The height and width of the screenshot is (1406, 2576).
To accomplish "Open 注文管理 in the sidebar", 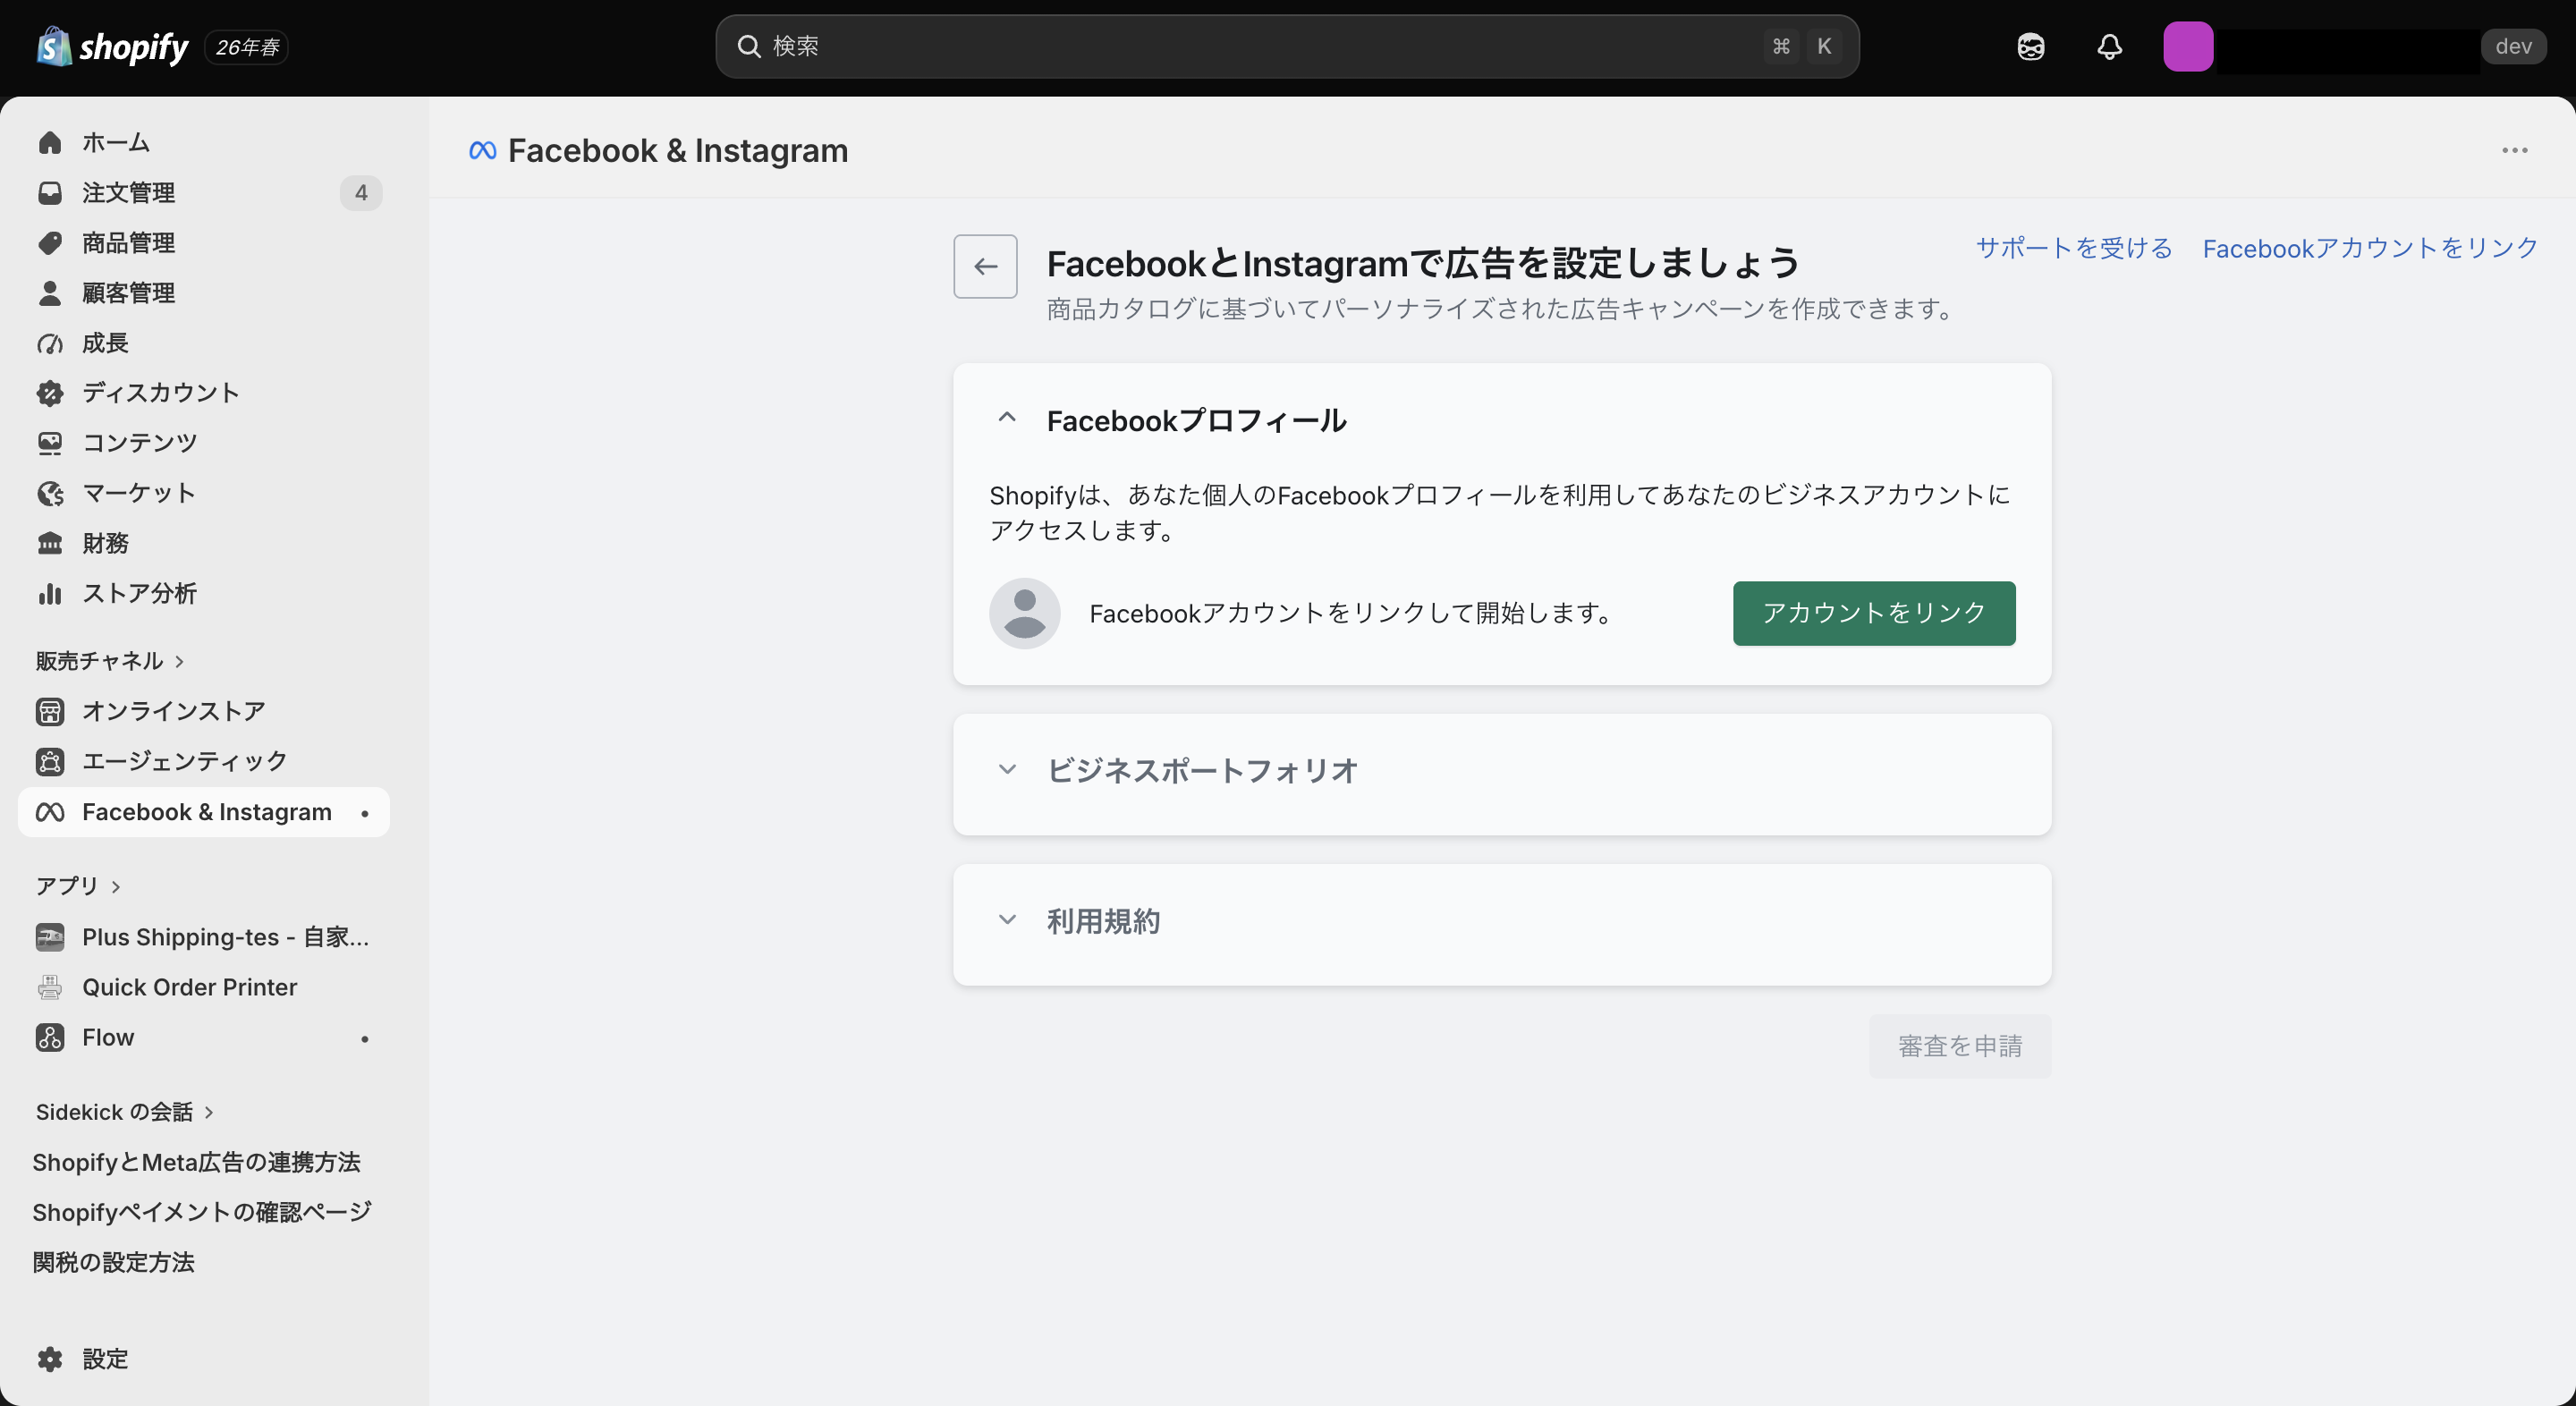I will tap(204, 192).
